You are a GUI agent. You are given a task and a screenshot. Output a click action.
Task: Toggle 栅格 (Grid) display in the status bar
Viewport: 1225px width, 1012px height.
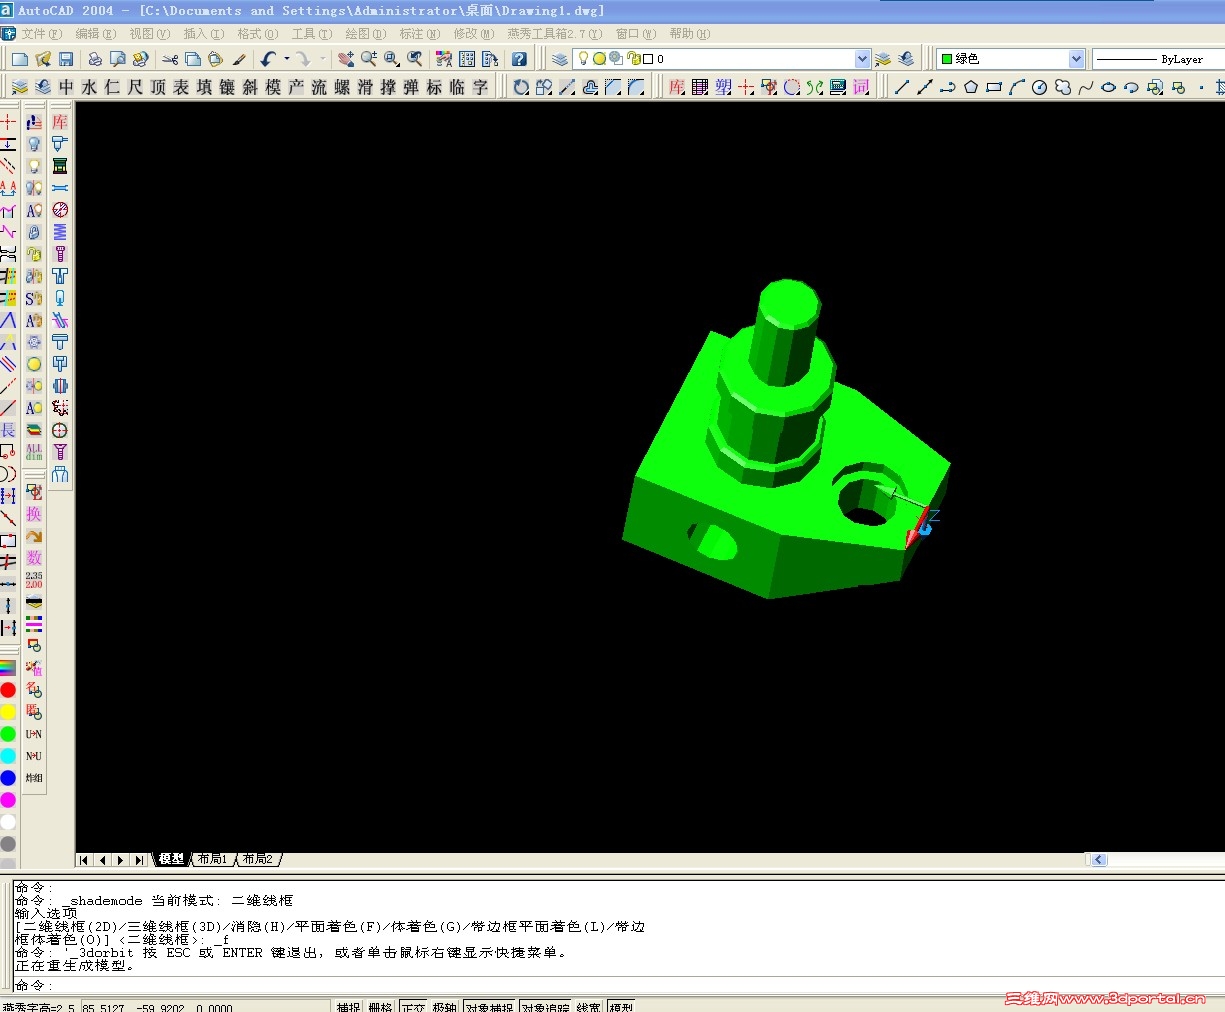pos(380,1006)
